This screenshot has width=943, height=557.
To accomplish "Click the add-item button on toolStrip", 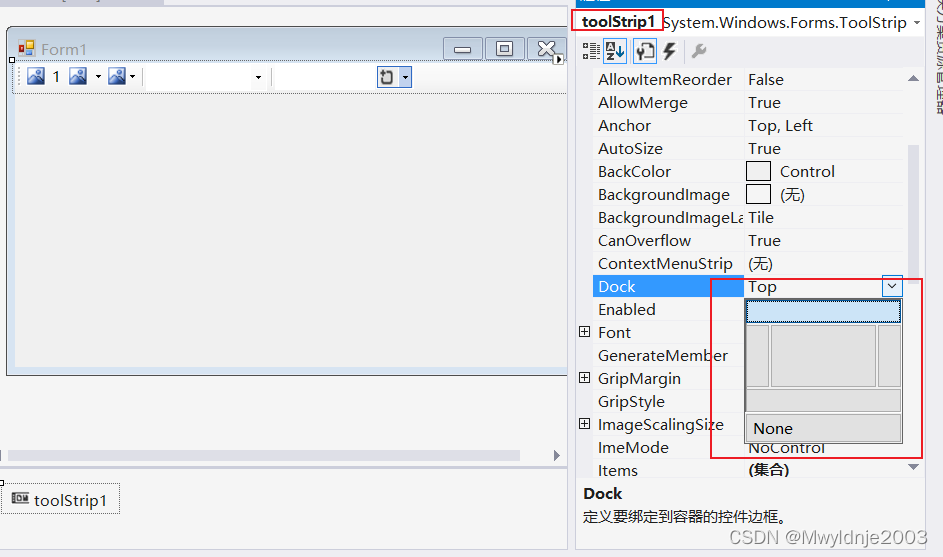I will point(387,77).
